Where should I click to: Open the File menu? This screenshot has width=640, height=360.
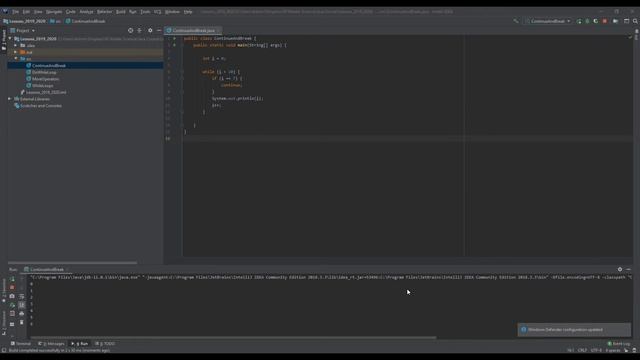(x=15, y=11)
